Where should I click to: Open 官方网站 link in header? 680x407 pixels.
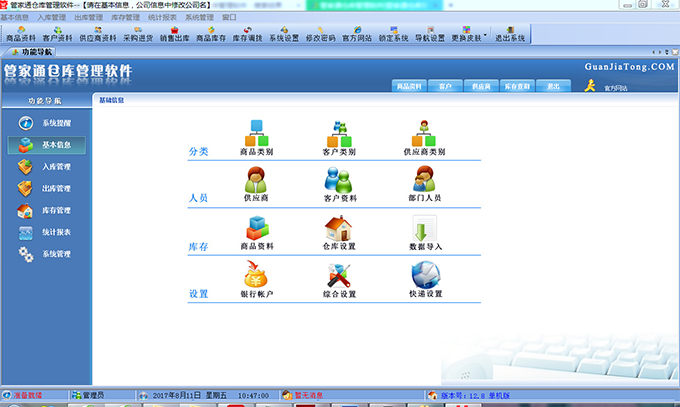click(x=615, y=88)
